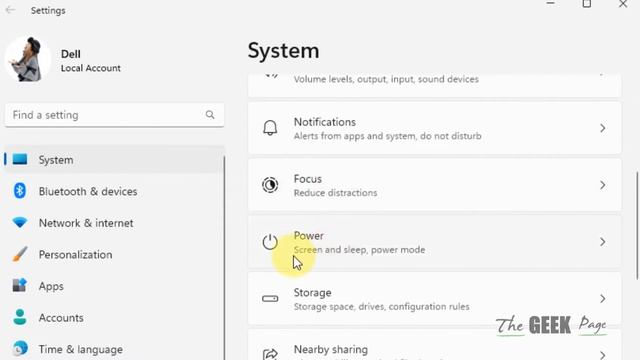This screenshot has width=640, height=360.
Task: Close the Settings window
Action: pyautogui.click(x=623, y=4)
